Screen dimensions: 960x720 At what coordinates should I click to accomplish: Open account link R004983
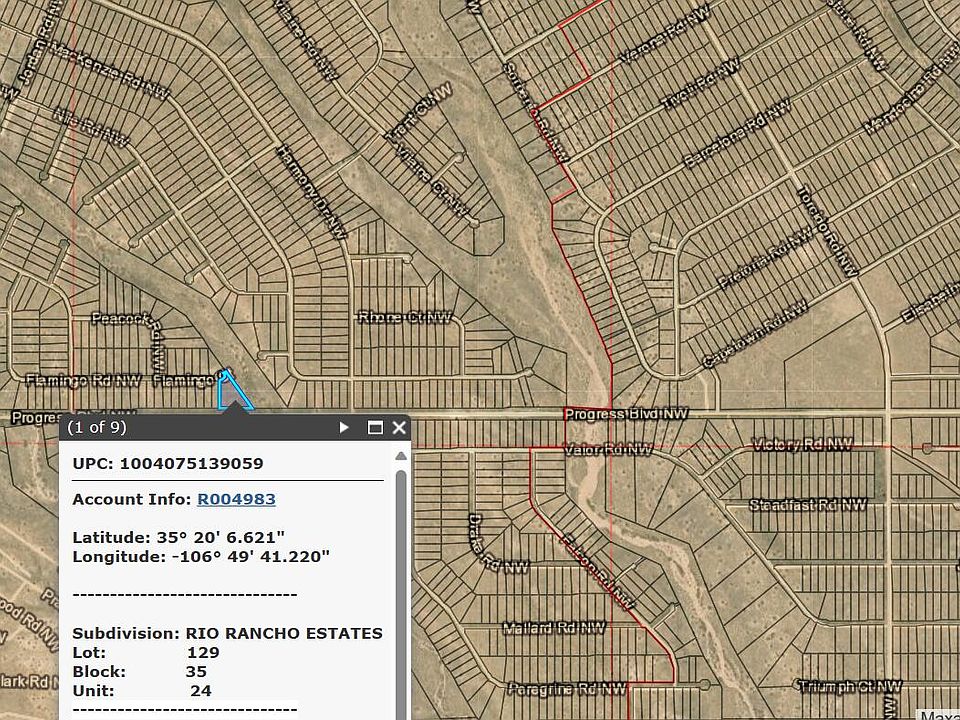(x=236, y=499)
